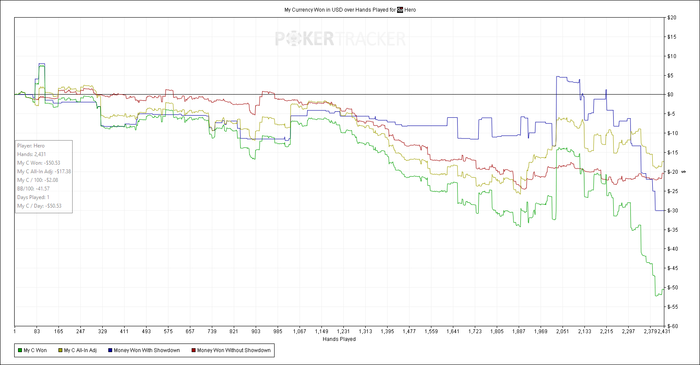Click the 575 tick label on the x-axis
700x365 pixels.
[x=168, y=332]
